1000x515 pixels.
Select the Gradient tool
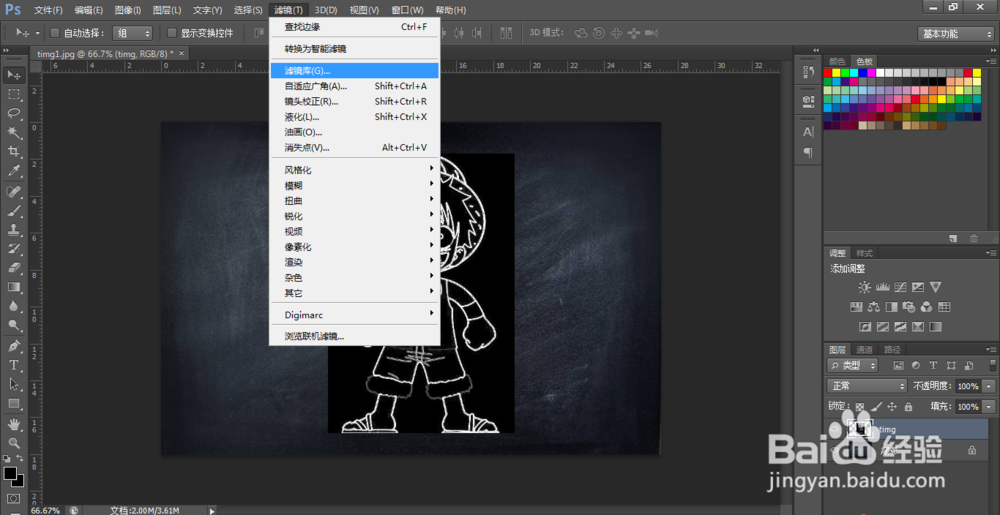pos(14,287)
